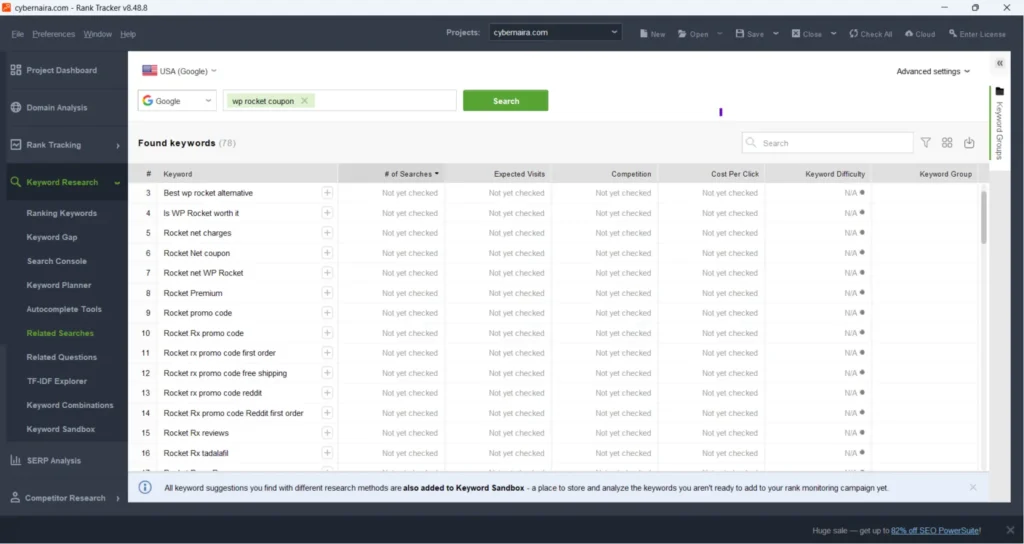Click the export download icon

[x=969, y=142]
